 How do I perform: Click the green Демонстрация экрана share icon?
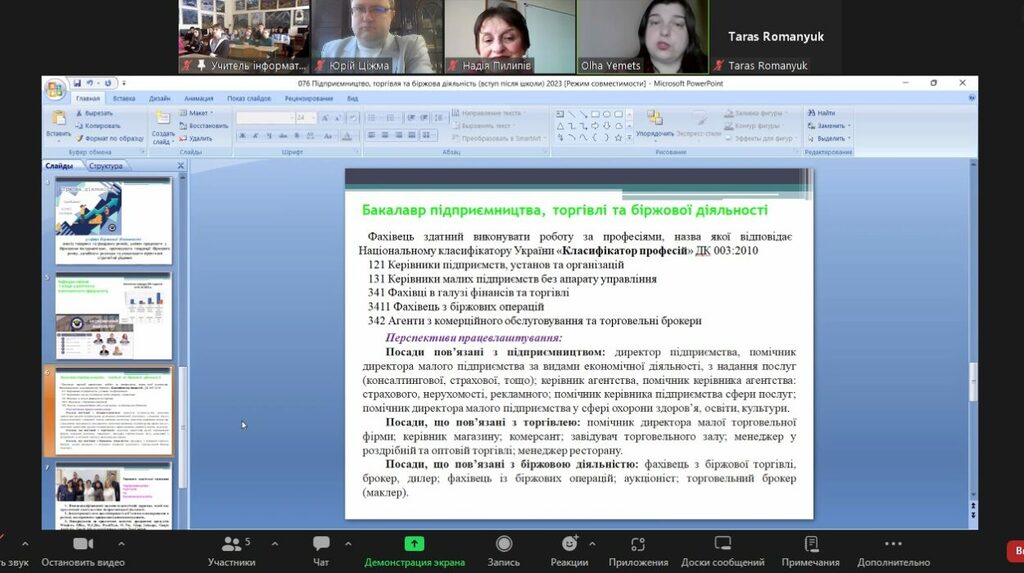(414, 544)
